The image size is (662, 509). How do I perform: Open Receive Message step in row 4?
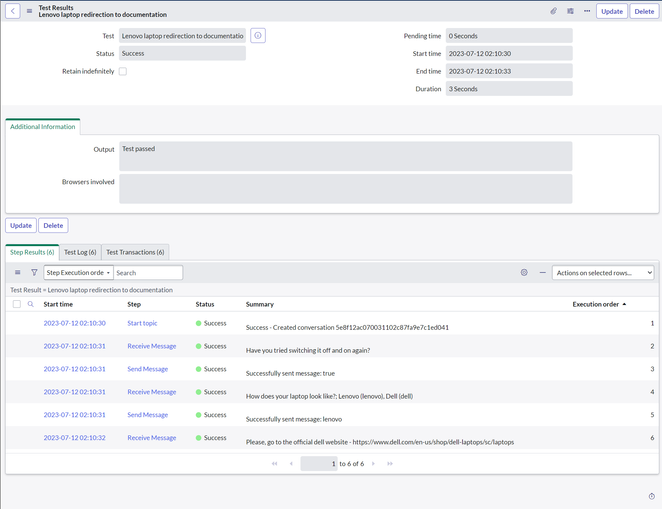click(152, 392)
